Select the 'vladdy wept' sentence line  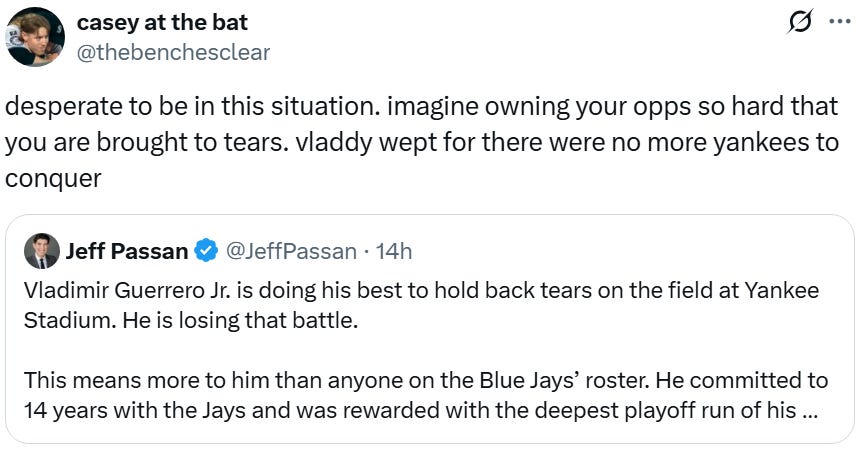pyautogui.click(x=422, y=143)
